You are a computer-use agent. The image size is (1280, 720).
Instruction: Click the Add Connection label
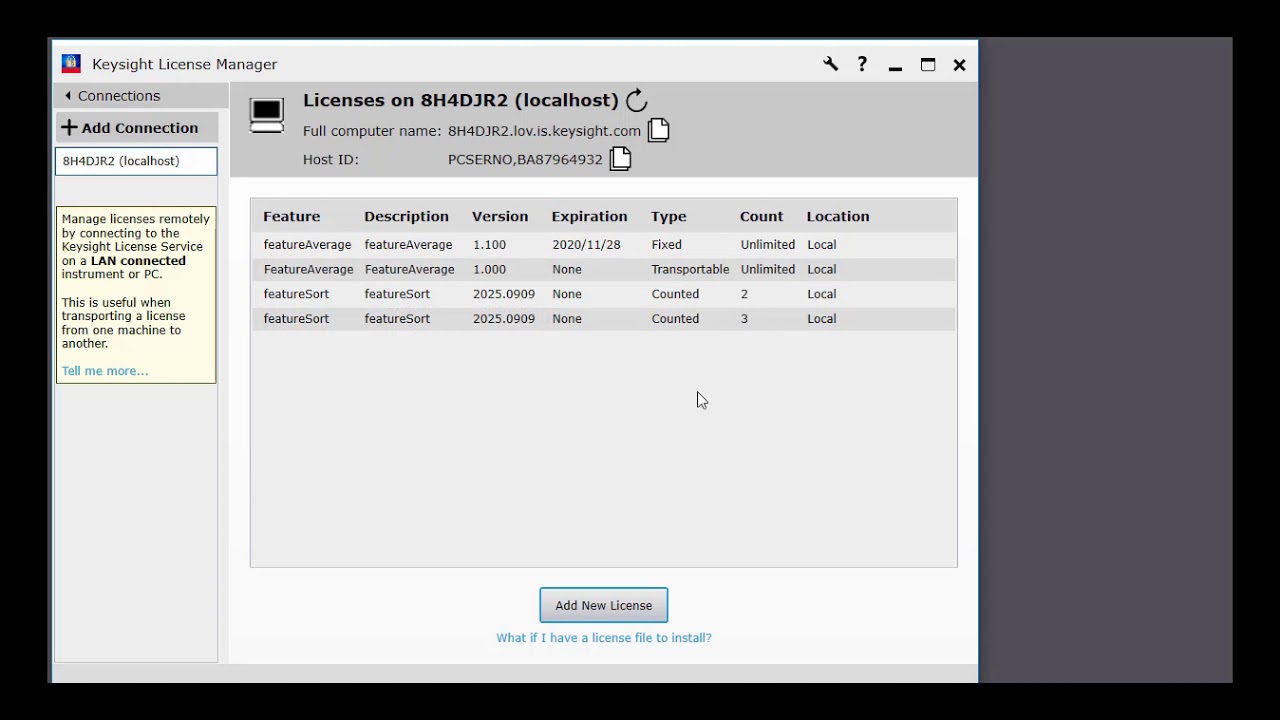point(140,128)
